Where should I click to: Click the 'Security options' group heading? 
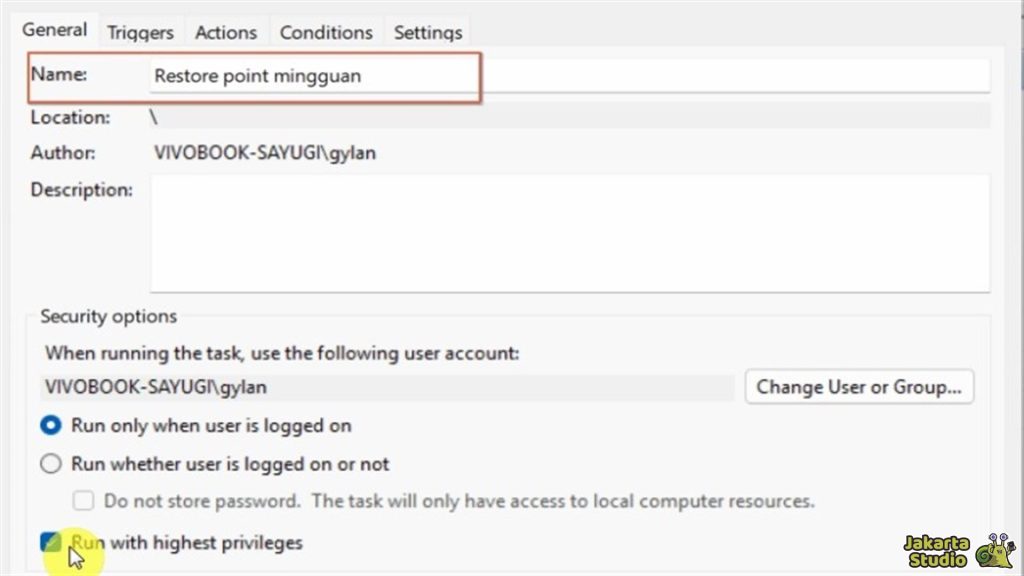tap(108, 316)
